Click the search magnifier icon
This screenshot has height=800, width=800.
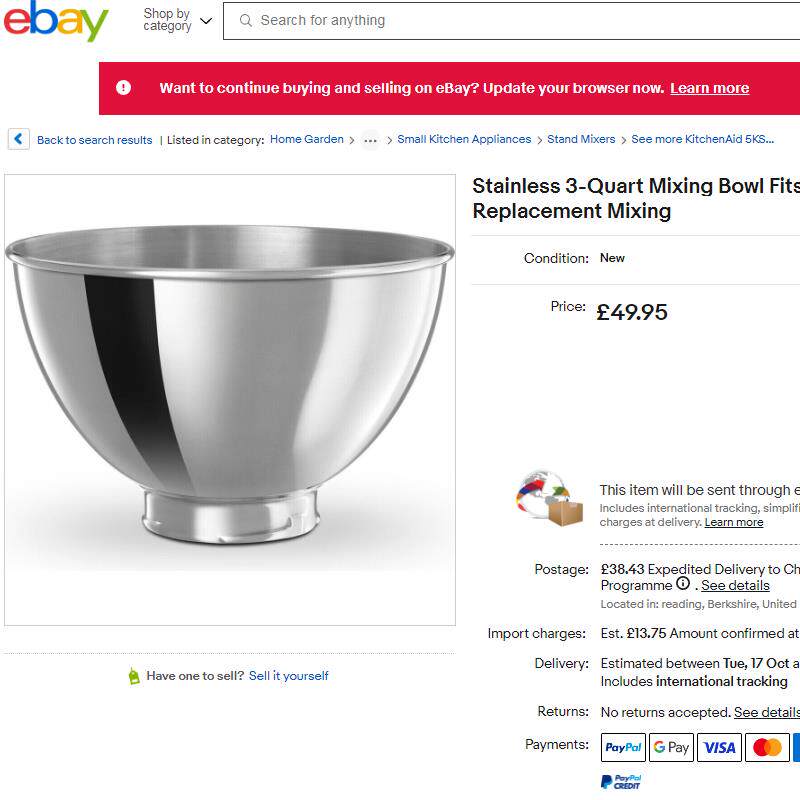point(245,20)
